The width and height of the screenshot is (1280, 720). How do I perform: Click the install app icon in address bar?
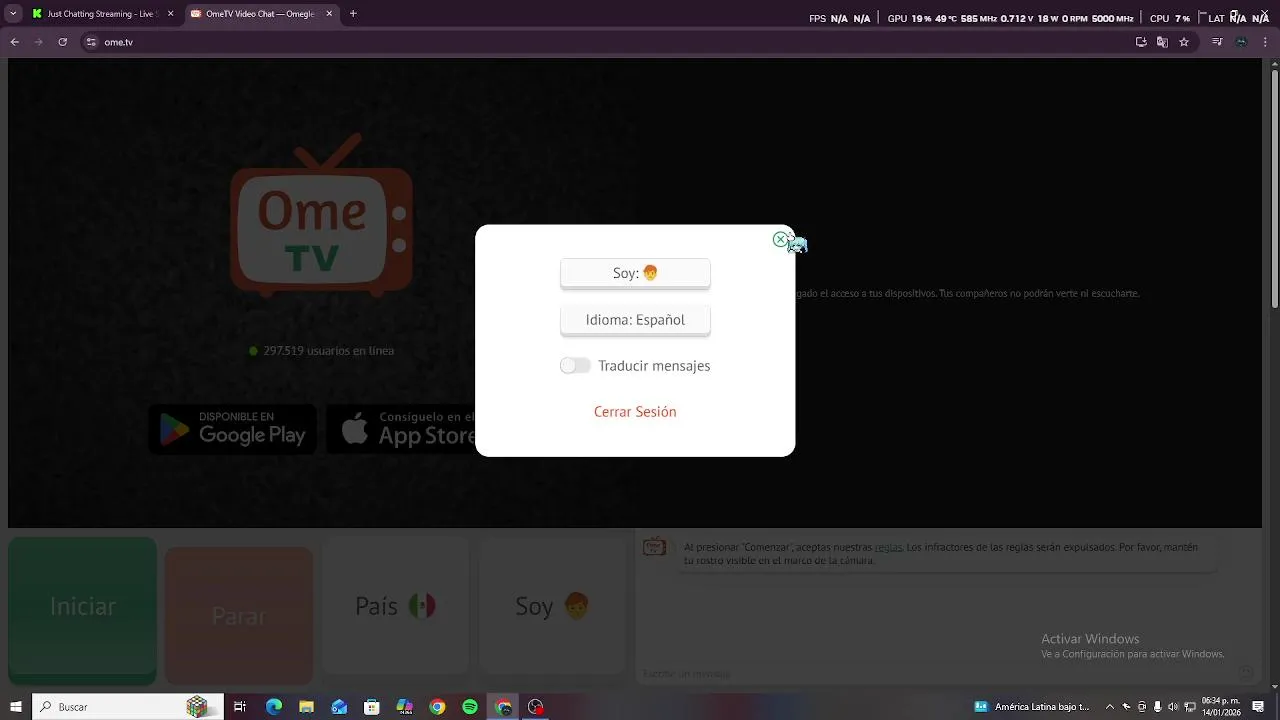1141,42
